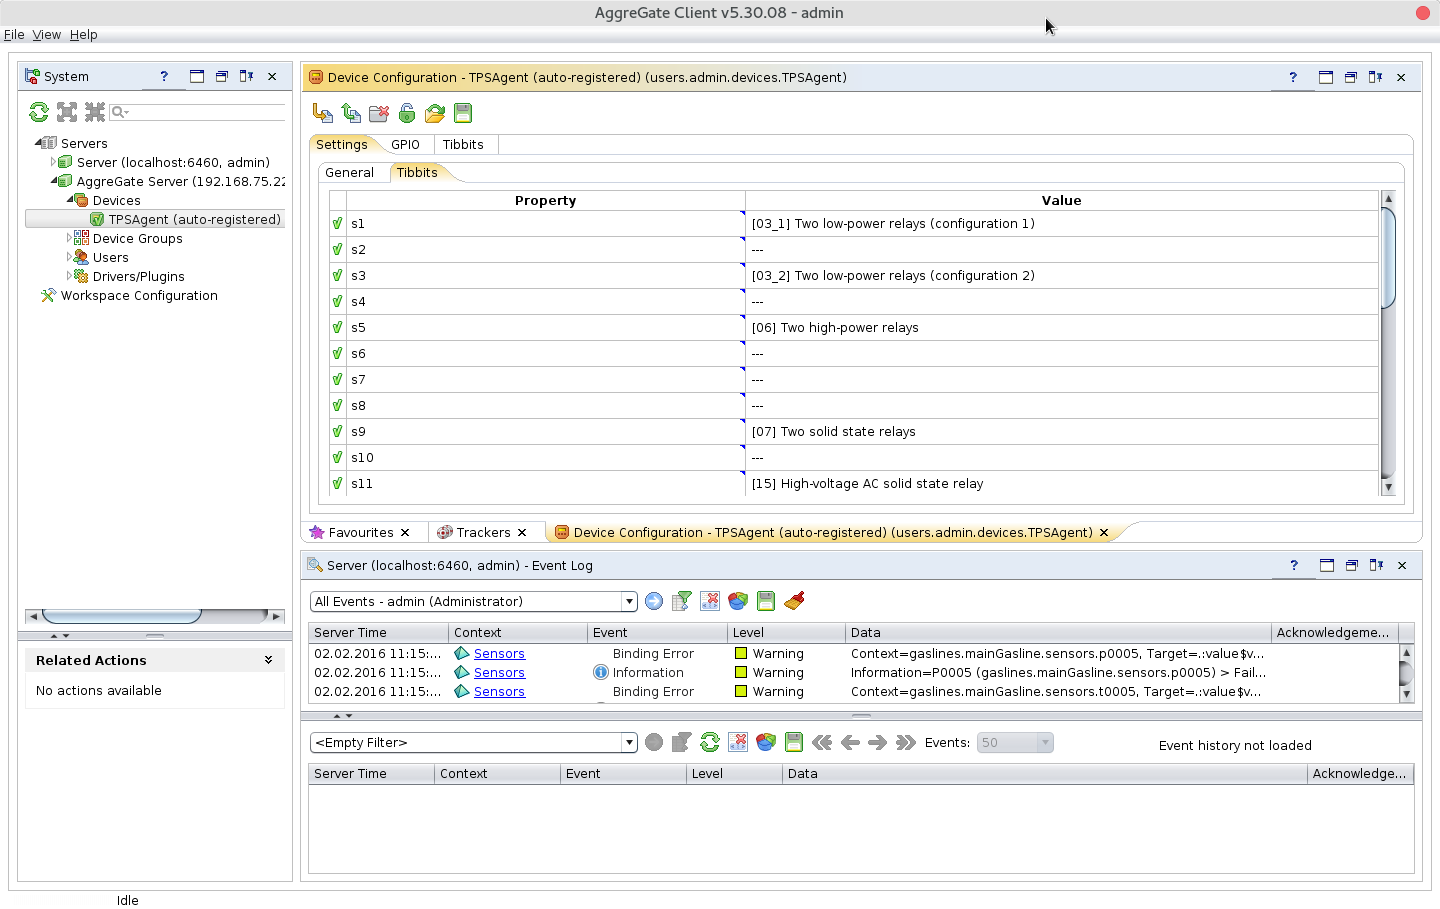This screenshot has height=909, width=1440.
Task: Click the blue arrow icon beside All Events filter
Action: tap(654, 601)
